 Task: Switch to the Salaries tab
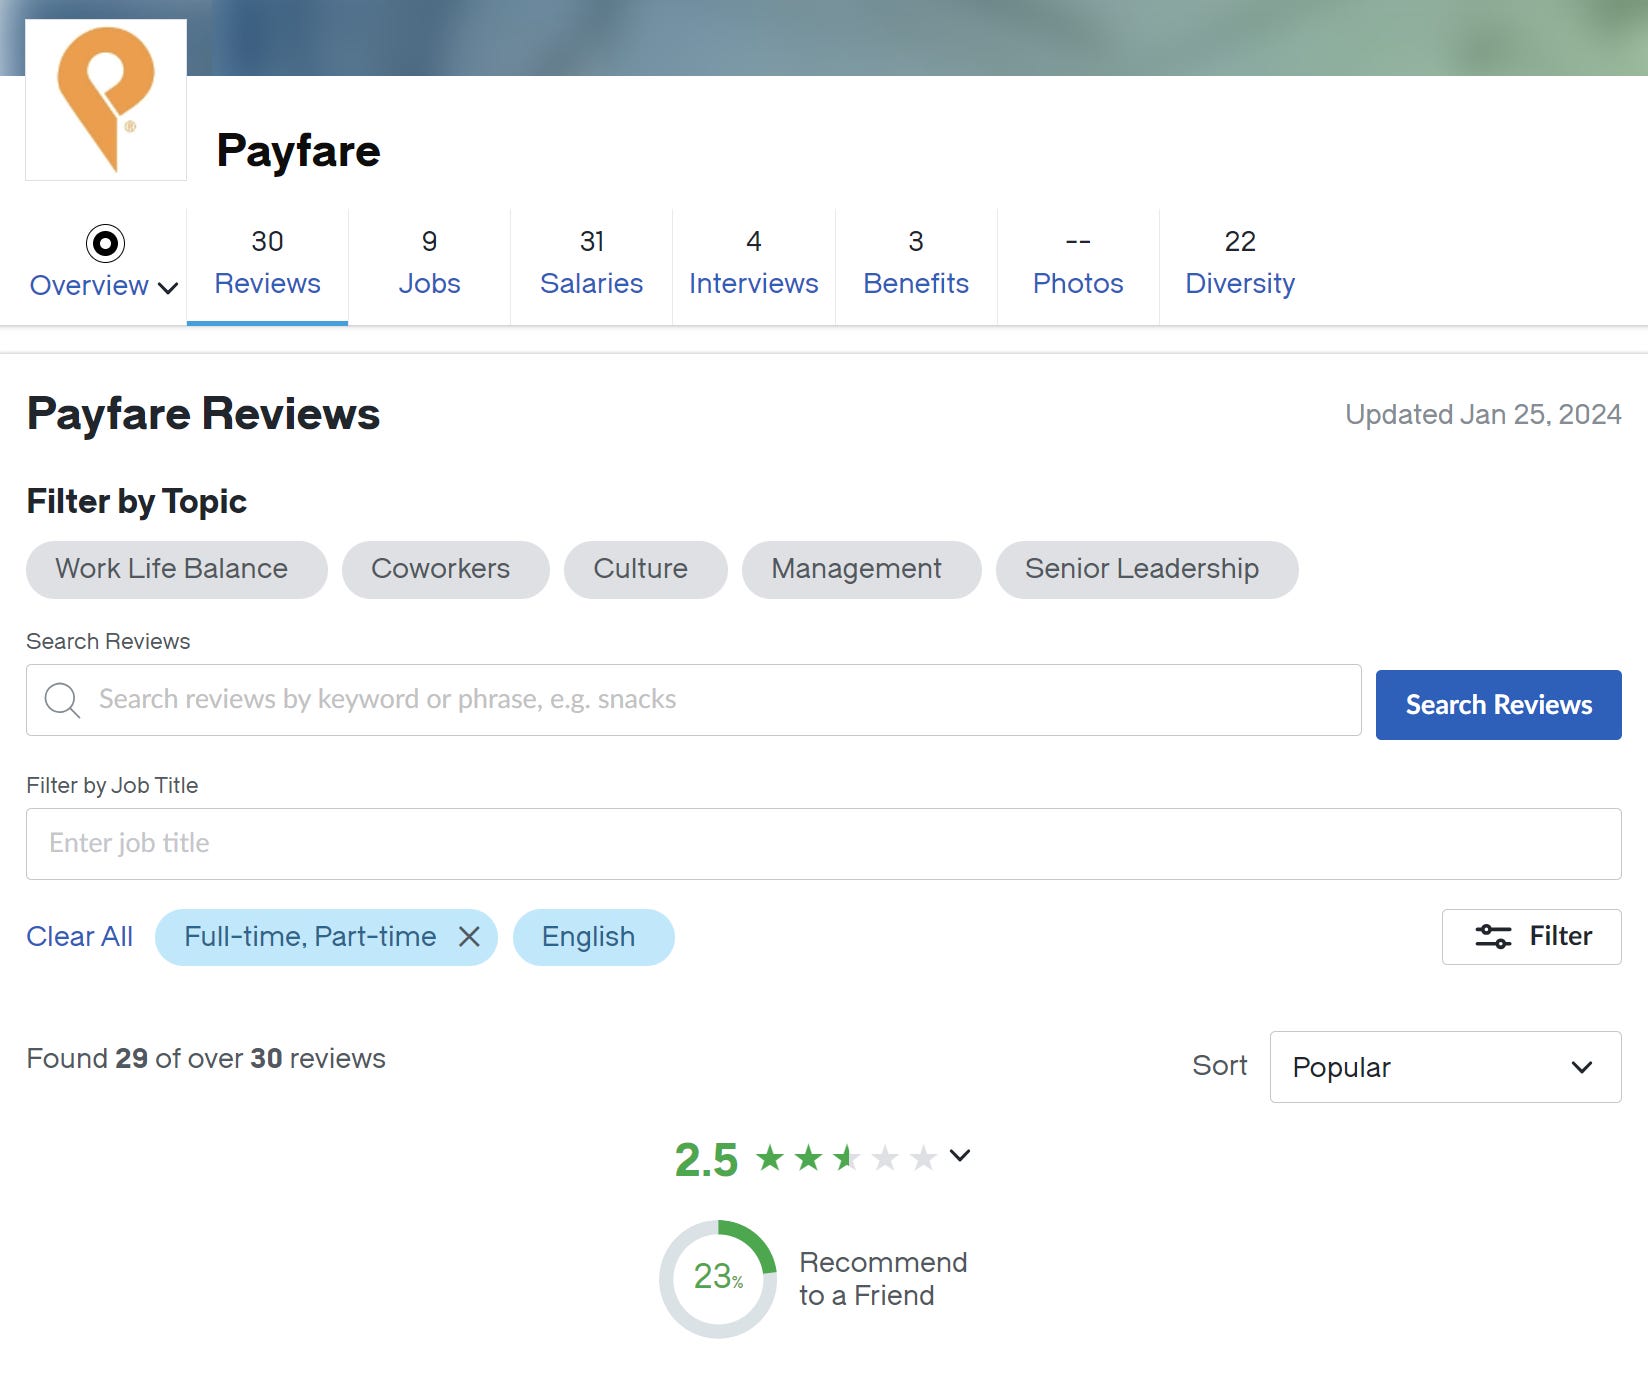[591, 264]
